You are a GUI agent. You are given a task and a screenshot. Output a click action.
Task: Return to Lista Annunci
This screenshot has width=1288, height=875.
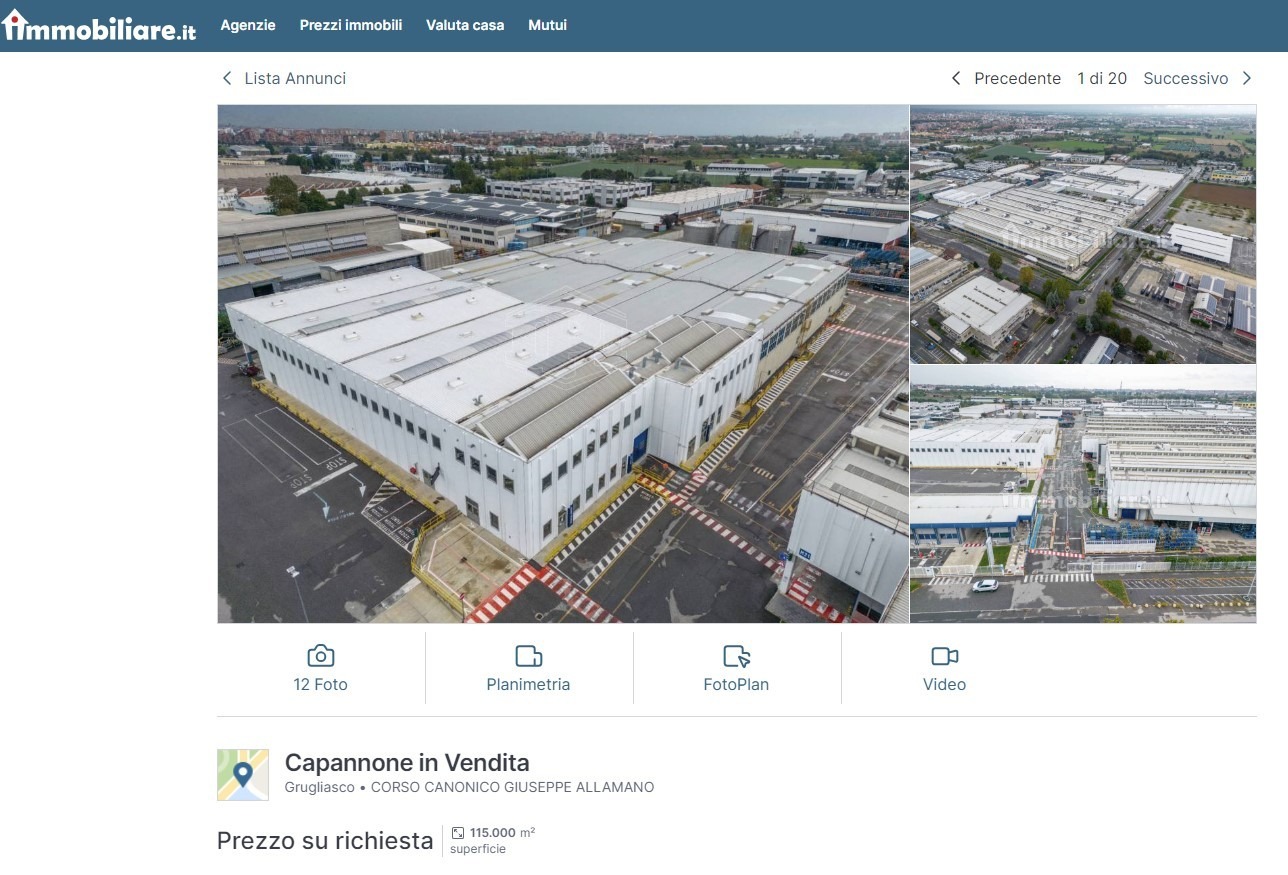[295, 78]
